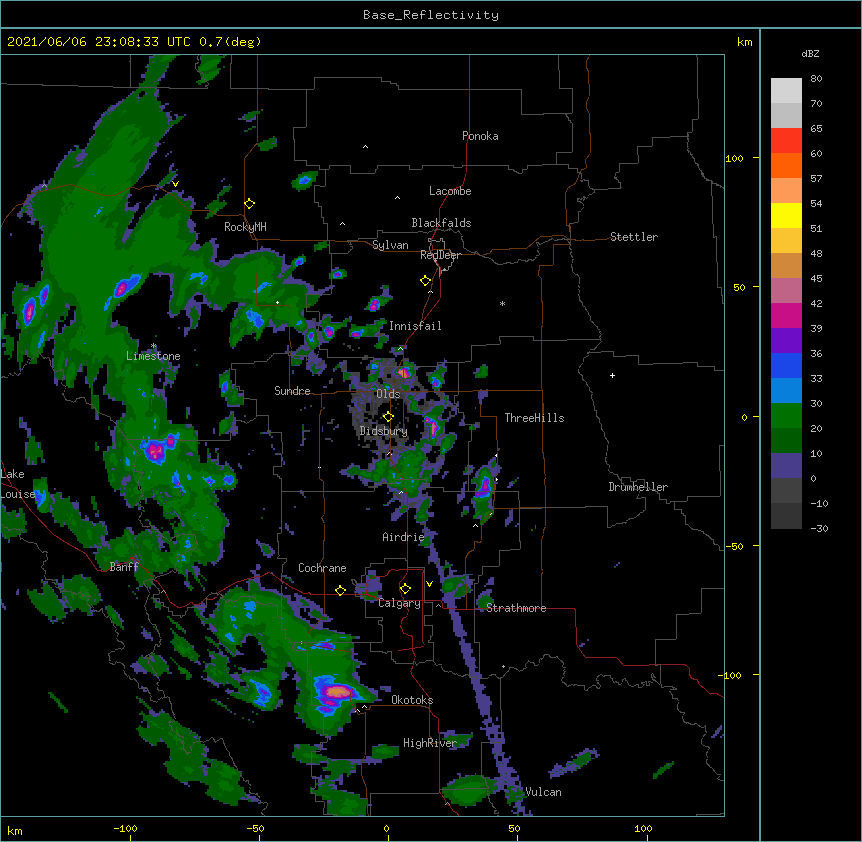The height and width of the screenshot is (842, 862).
Task: Select the Stettler label
Action: pyautogui.click(x=634, y=237)
